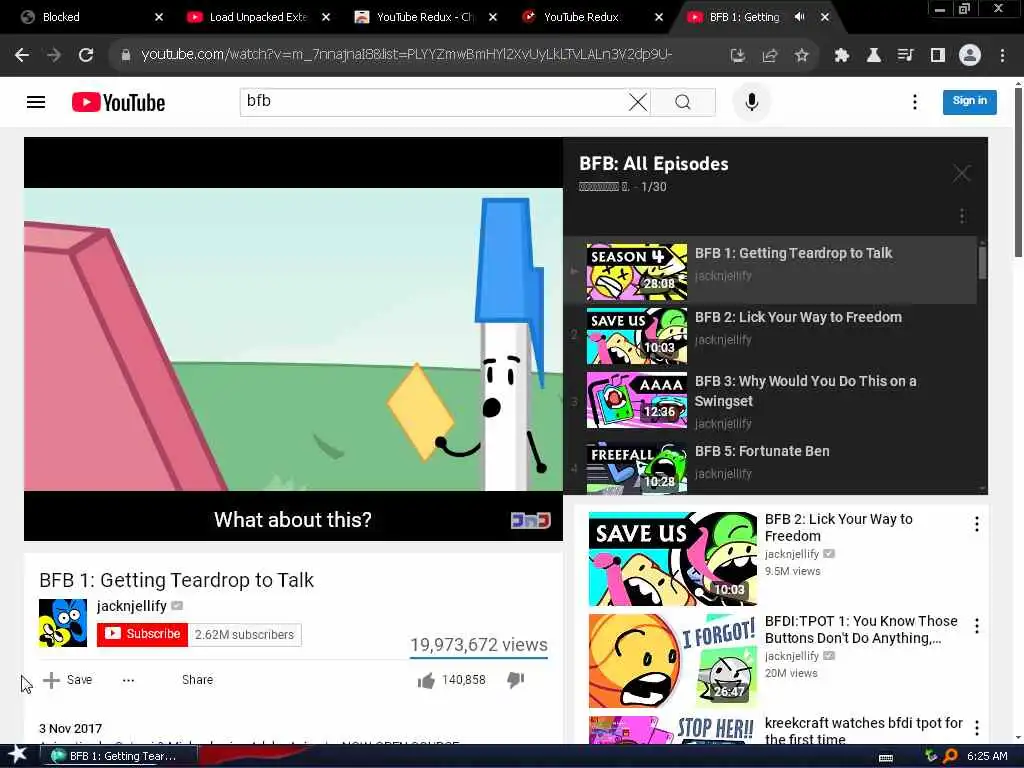Reload the current page
The height and width of the screenshot is (768, 1024).
86,56
